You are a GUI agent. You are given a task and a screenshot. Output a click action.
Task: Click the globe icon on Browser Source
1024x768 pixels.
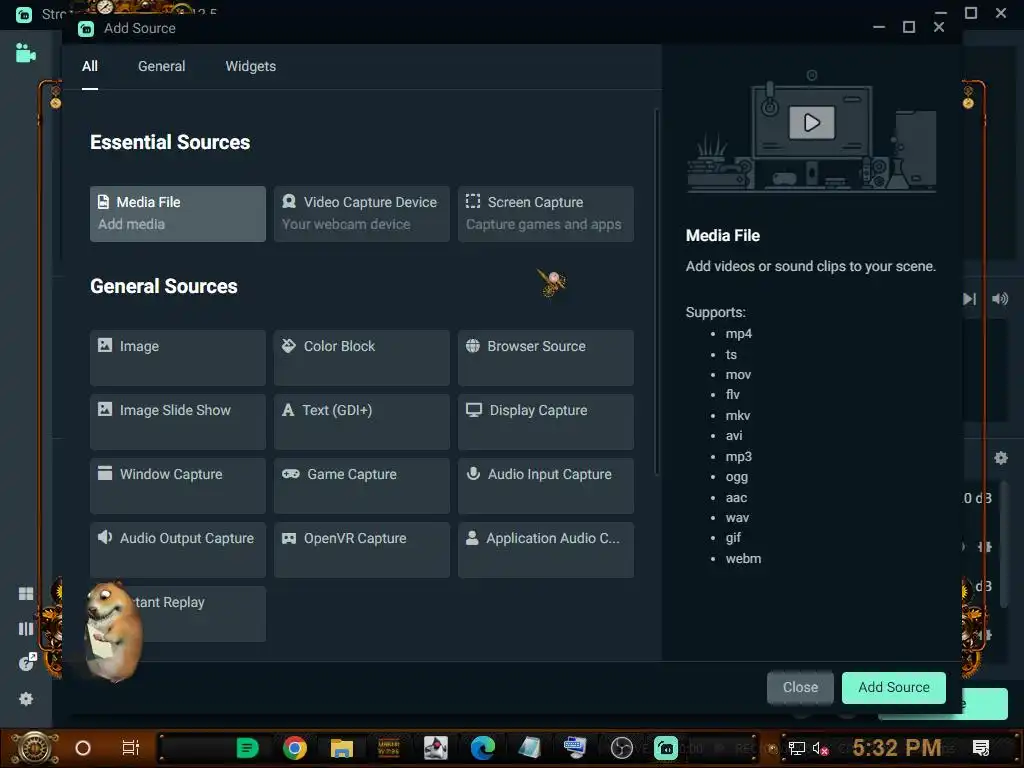tap(473, 345)
